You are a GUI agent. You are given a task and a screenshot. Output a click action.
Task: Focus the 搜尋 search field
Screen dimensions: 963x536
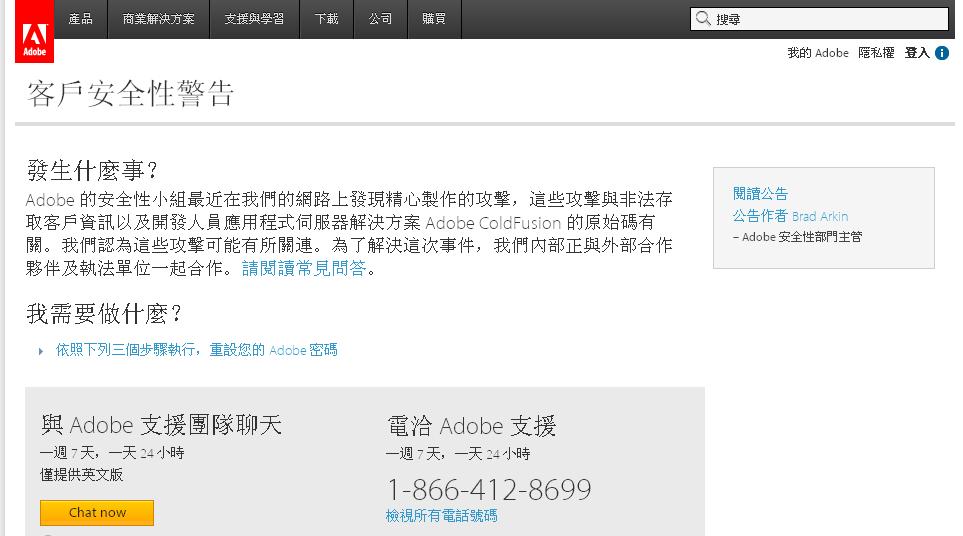click(x=819, y=19)
